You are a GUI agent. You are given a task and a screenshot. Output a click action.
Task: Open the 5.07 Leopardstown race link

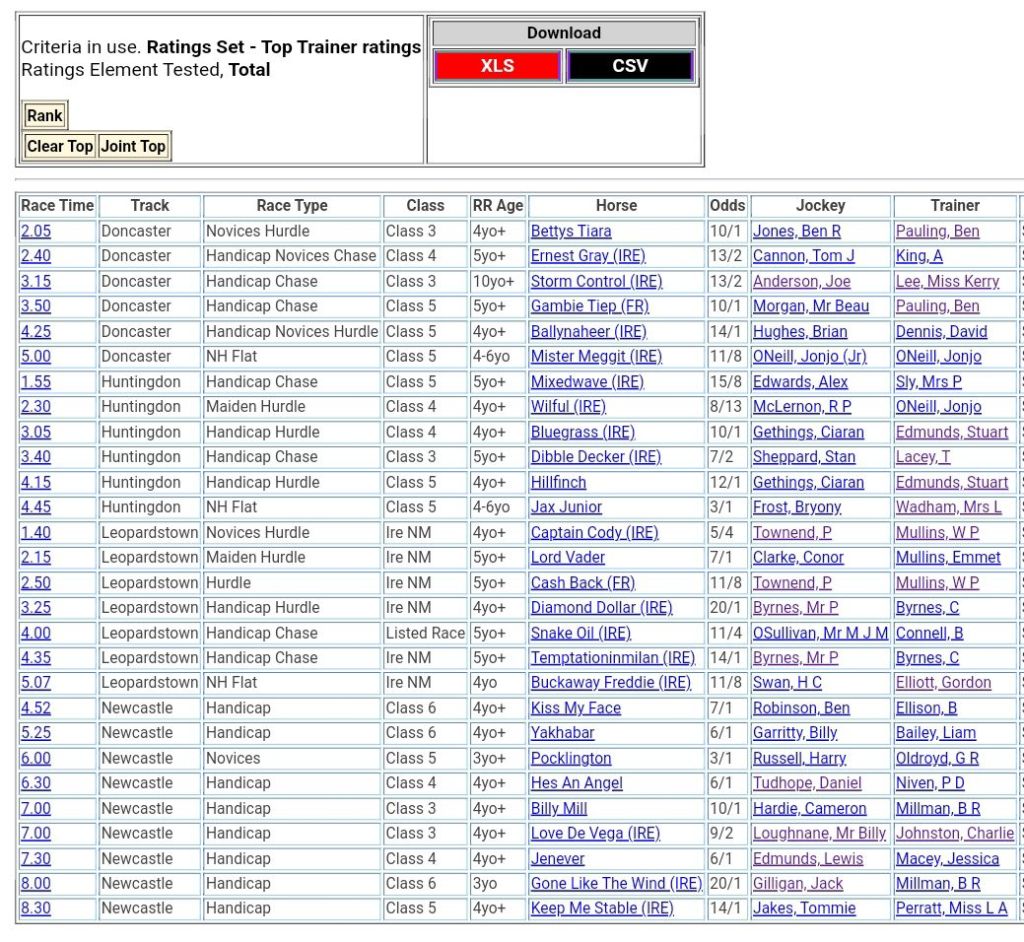35,683
